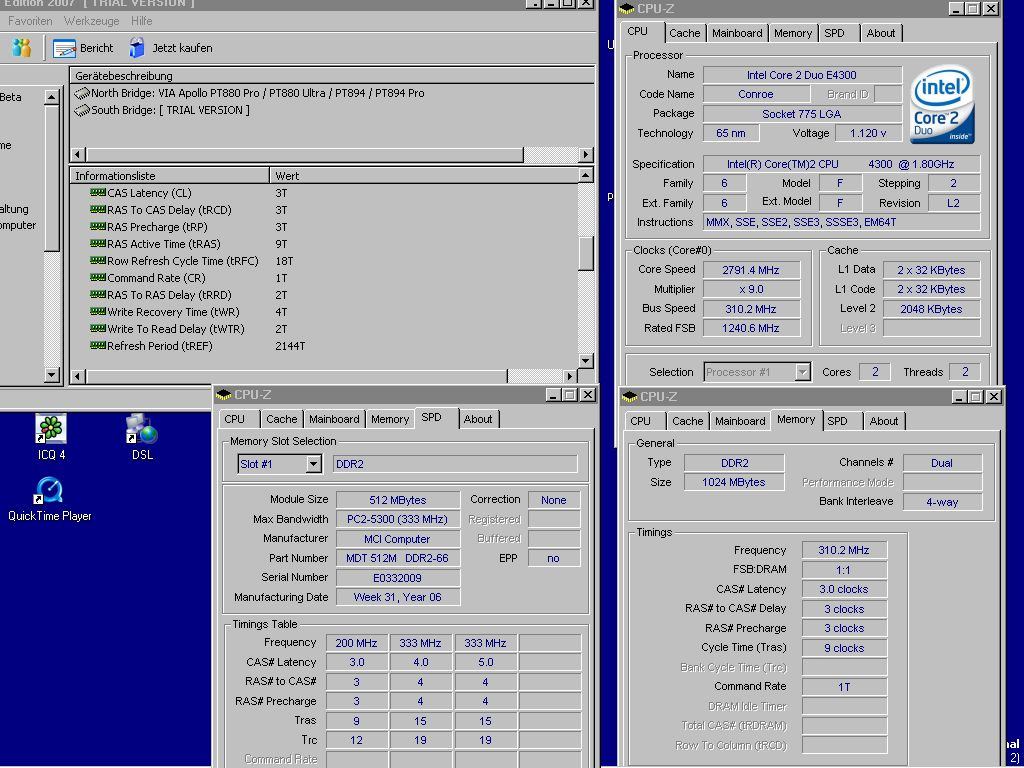
Task: Switch to Mainboard tab in top CPU-Z window
Action: (x=737, y=33)
